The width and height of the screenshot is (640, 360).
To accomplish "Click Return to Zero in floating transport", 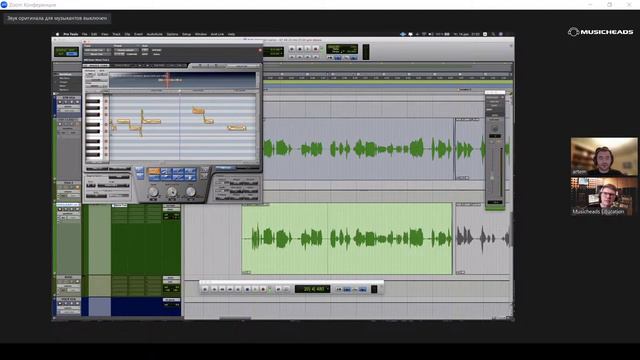I will [x=214, y=289].
